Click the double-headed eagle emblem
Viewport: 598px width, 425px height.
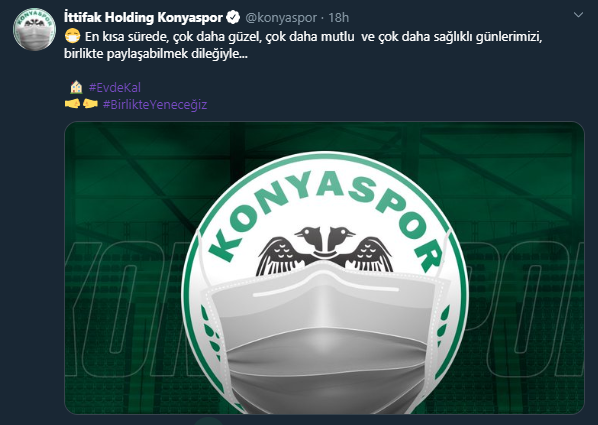[x=325, y=250]
